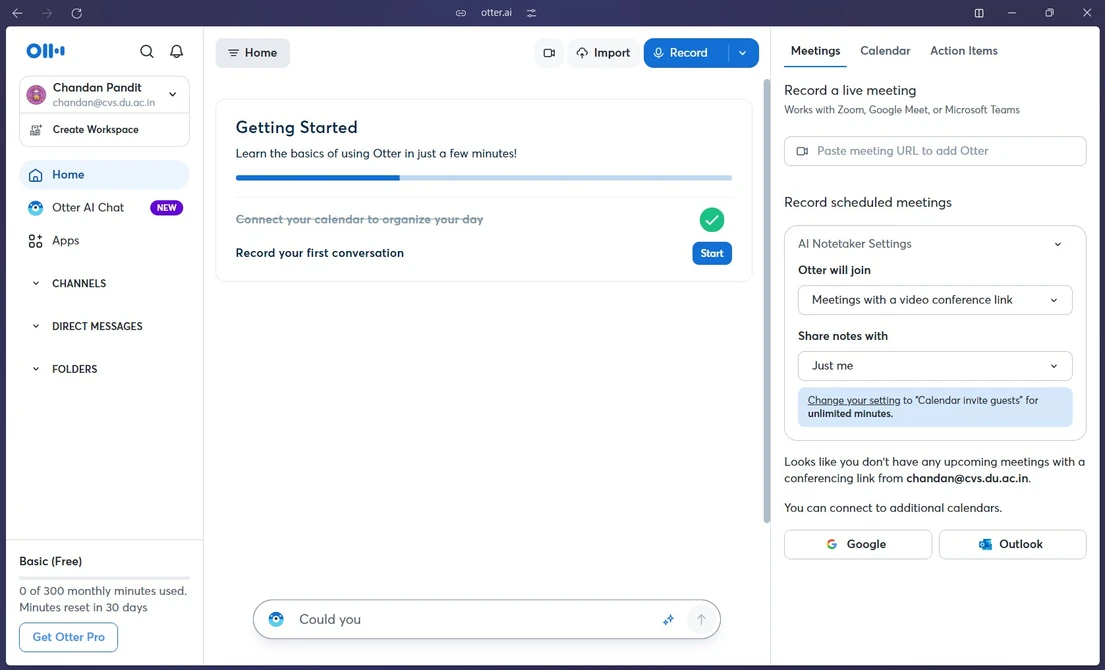The width and height of the screenshot is (1105, 670).
Task: Click the Home header menu button
Action: (x=252, y=53)
